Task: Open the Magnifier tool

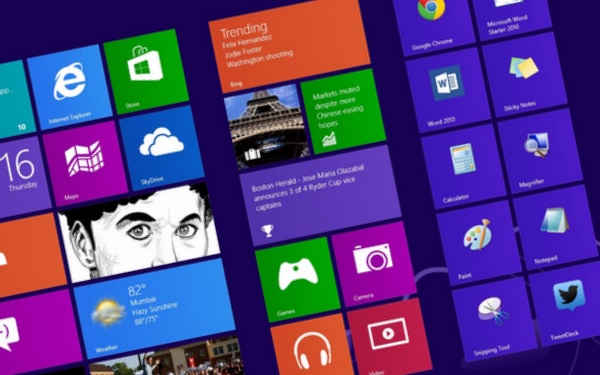Action: click(x=540, y=151)
